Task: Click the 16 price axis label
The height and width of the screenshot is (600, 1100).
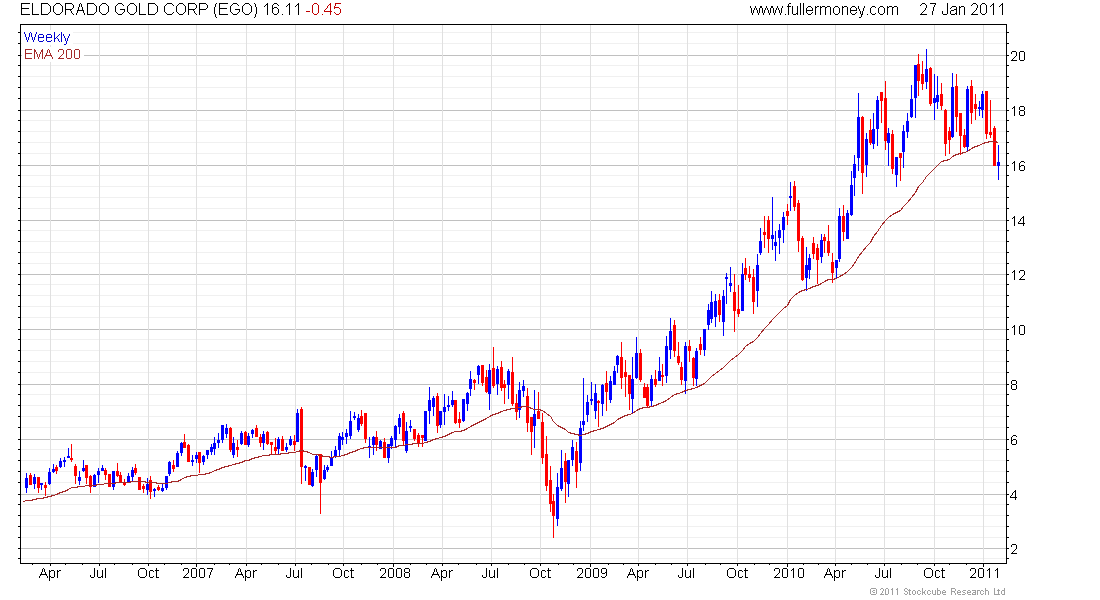Action: click(1017, 166)
